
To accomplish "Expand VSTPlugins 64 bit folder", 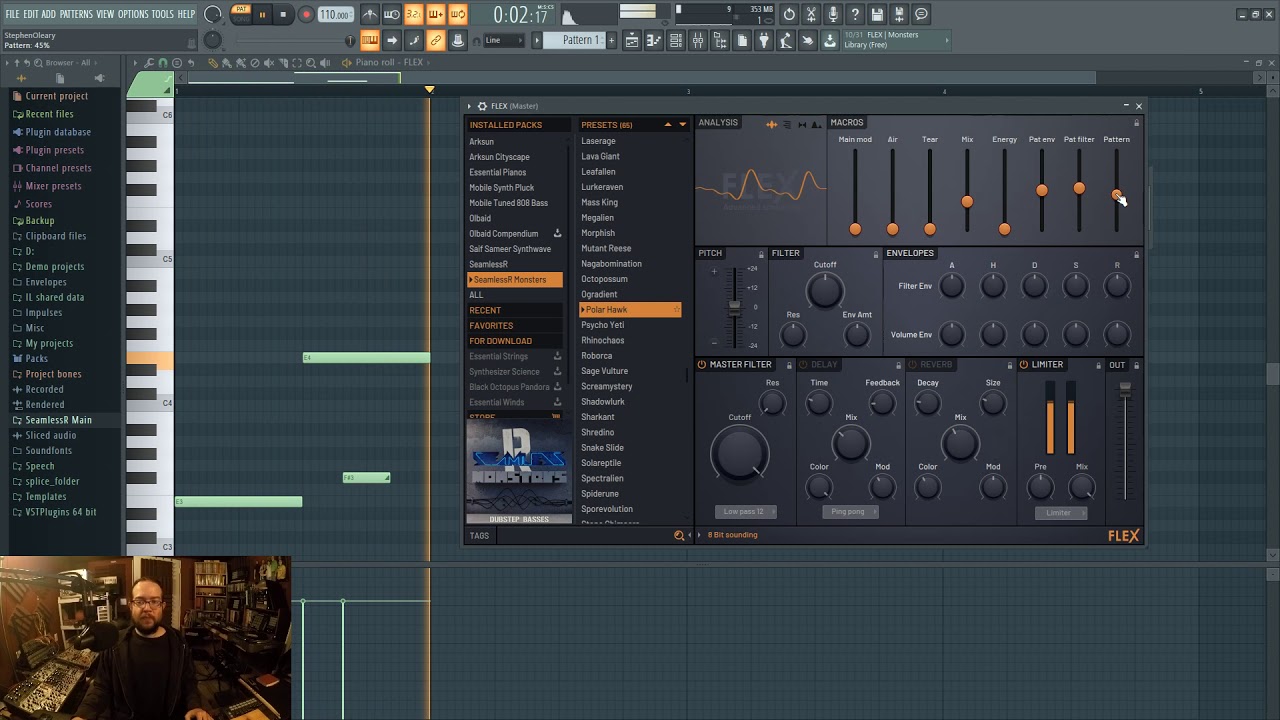I will tap(60, 512).
